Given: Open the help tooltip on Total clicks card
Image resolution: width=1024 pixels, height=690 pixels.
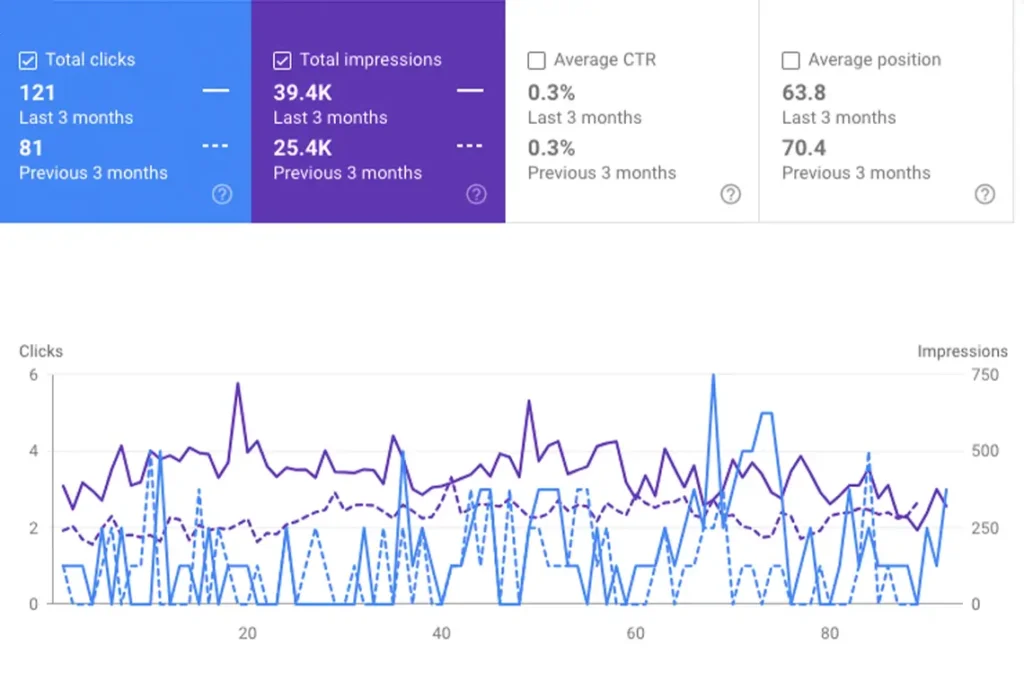Looking at the screenshot, I should 222,194.
